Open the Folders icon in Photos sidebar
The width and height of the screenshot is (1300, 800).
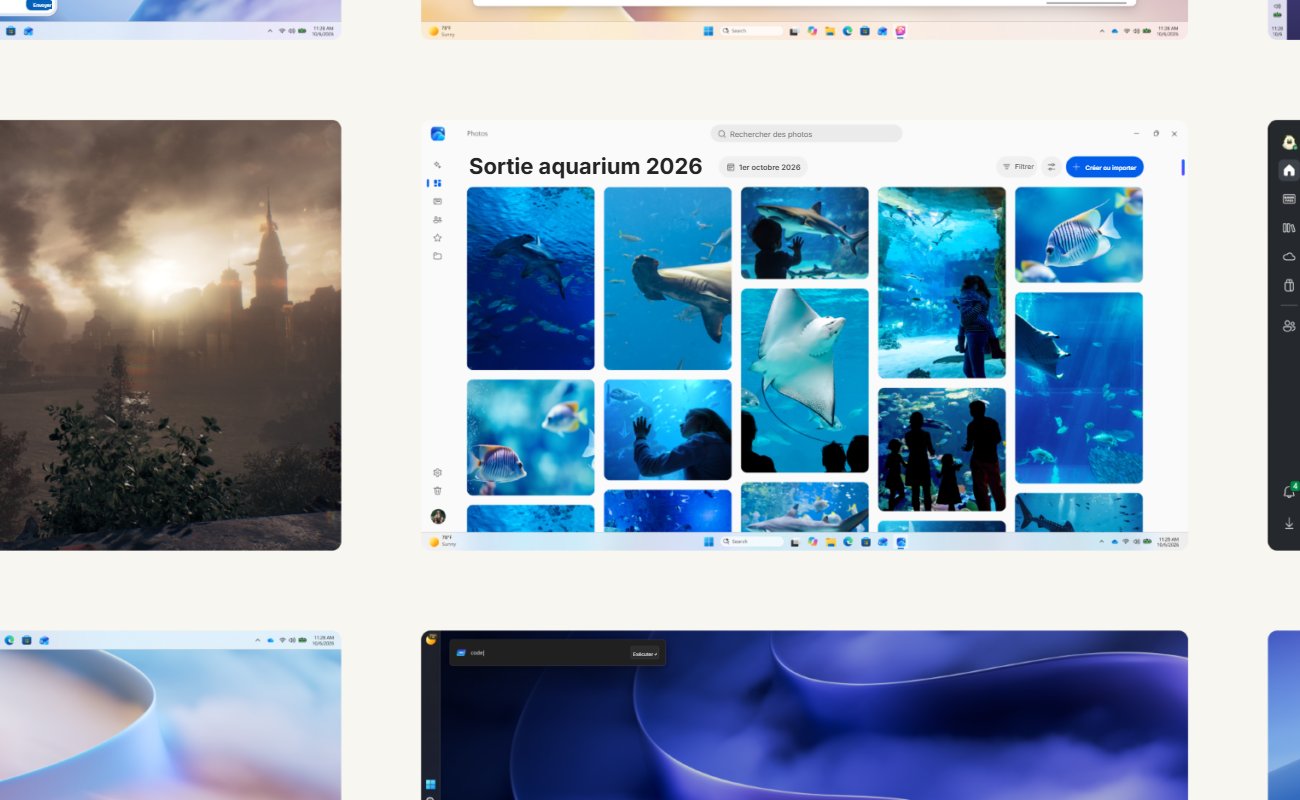click(x=437, y=256)
